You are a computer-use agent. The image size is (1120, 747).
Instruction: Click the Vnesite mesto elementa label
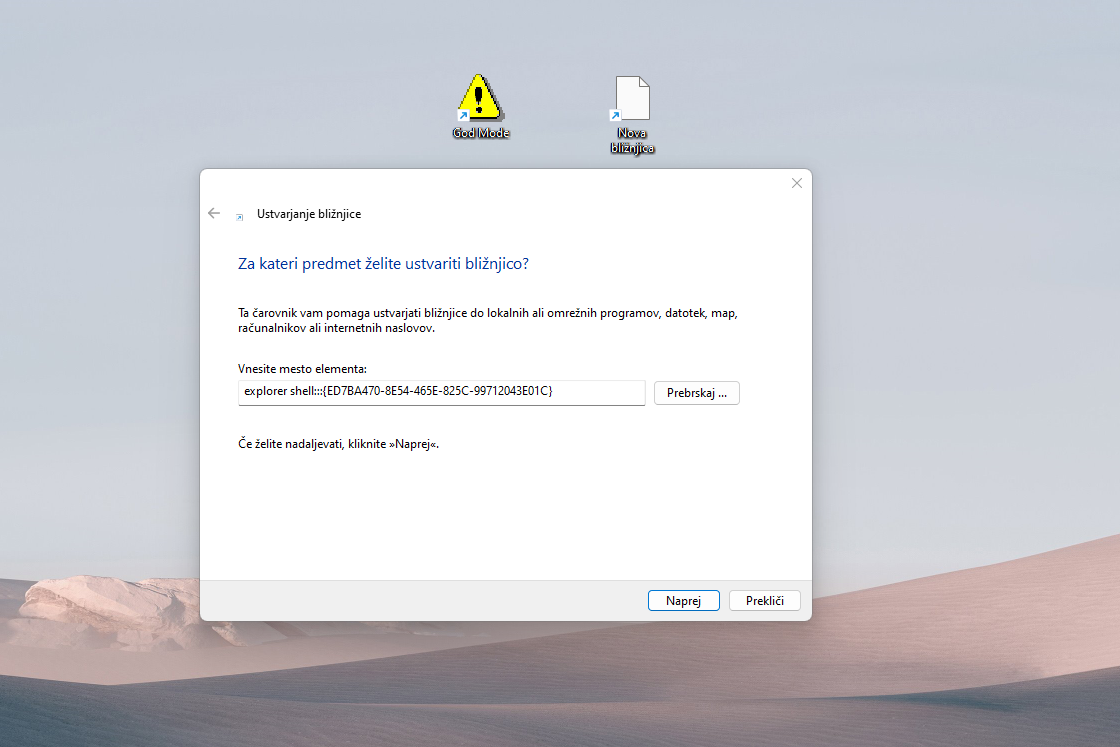pos(302,369)
